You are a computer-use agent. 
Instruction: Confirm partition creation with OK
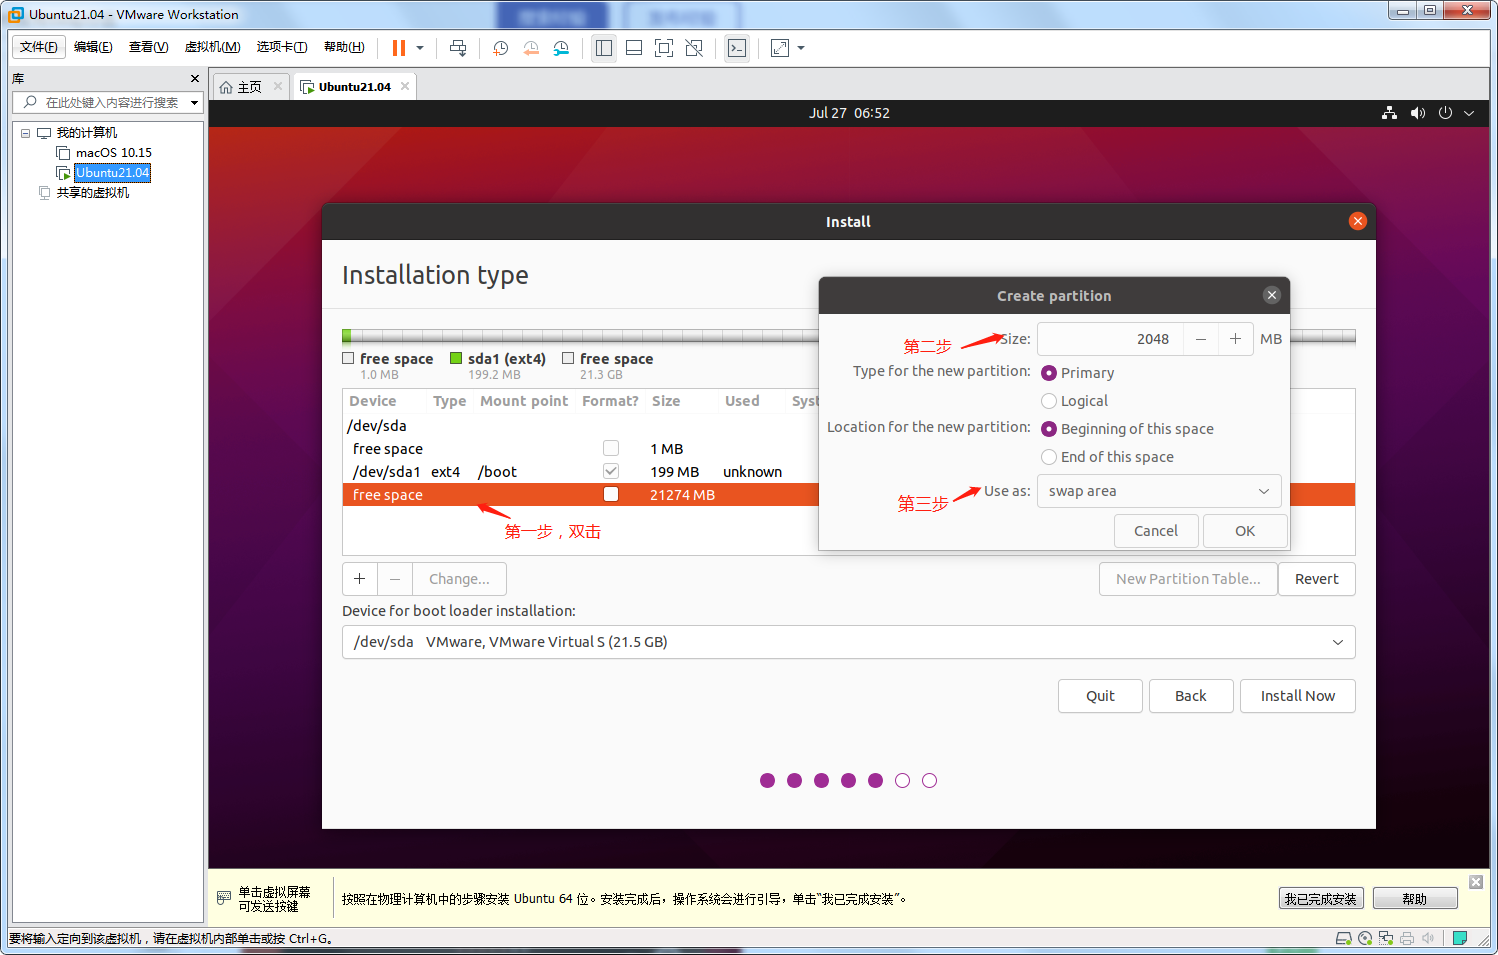(1245, 531)
